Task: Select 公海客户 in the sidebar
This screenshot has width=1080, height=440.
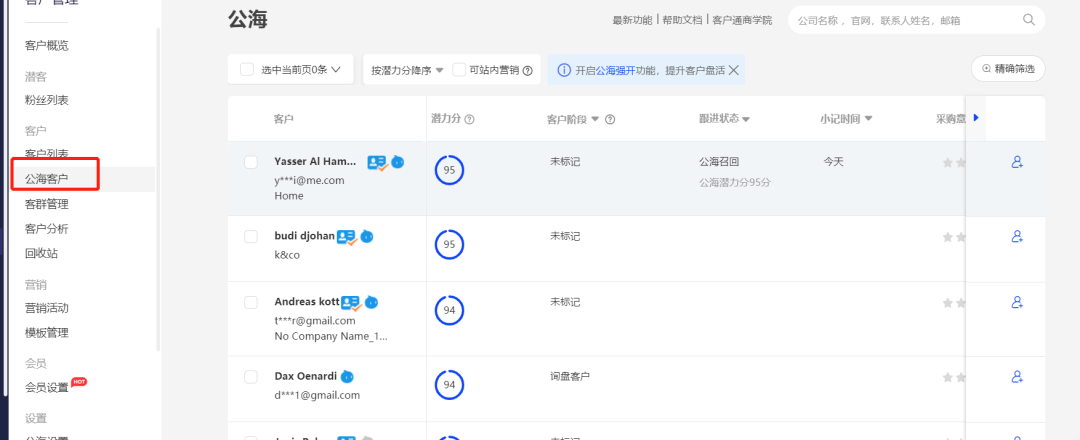Action: click(x=47, y=179)
